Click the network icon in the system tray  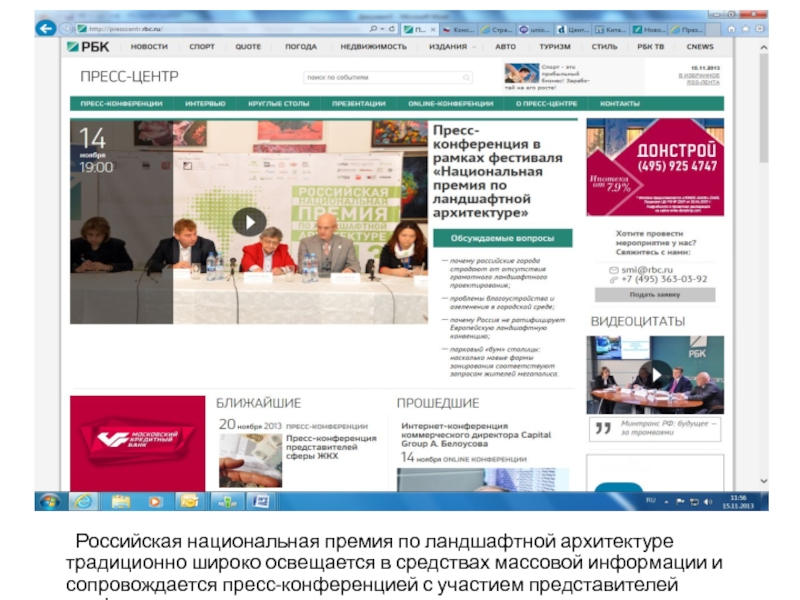(x=694, y=502)
